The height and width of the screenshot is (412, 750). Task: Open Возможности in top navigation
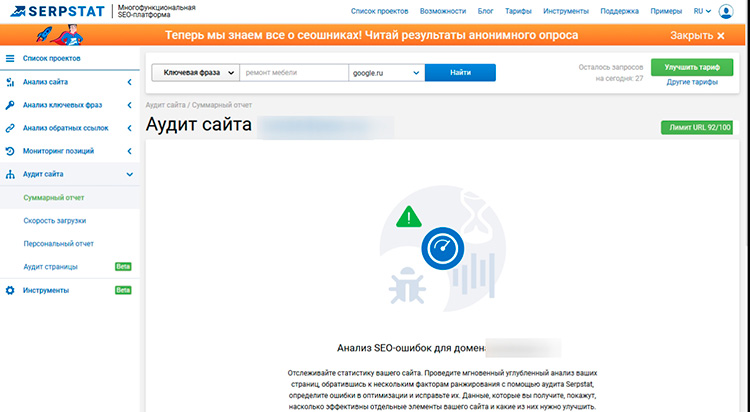tap(443, 11)
